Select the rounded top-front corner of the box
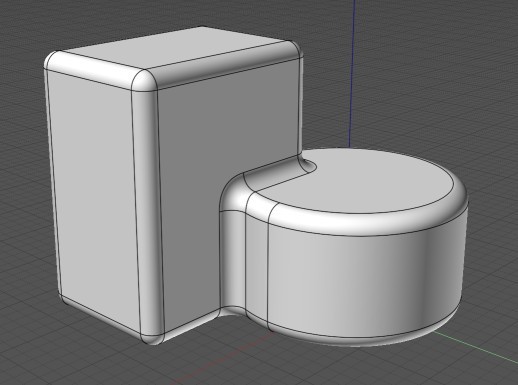This screenshot has height=385, width=518. pyautogui.click(x=145, y=80)
